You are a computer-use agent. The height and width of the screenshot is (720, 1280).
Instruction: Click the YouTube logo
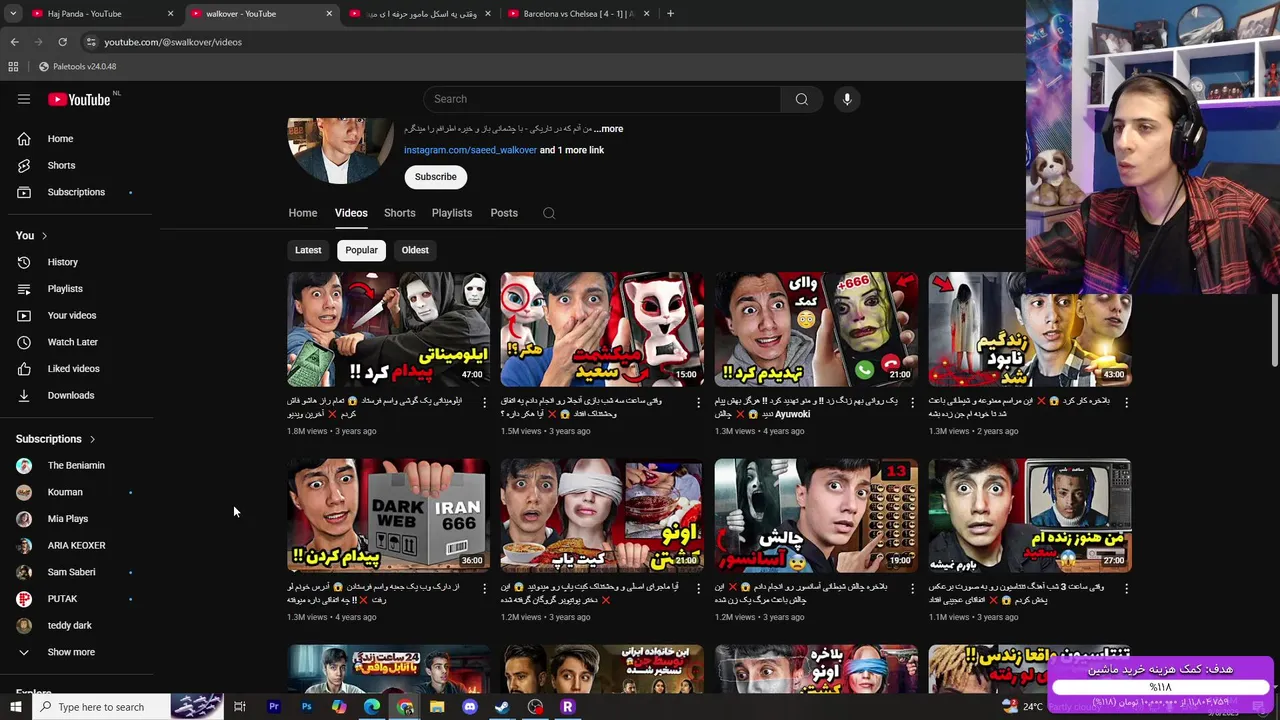point(79,99)
